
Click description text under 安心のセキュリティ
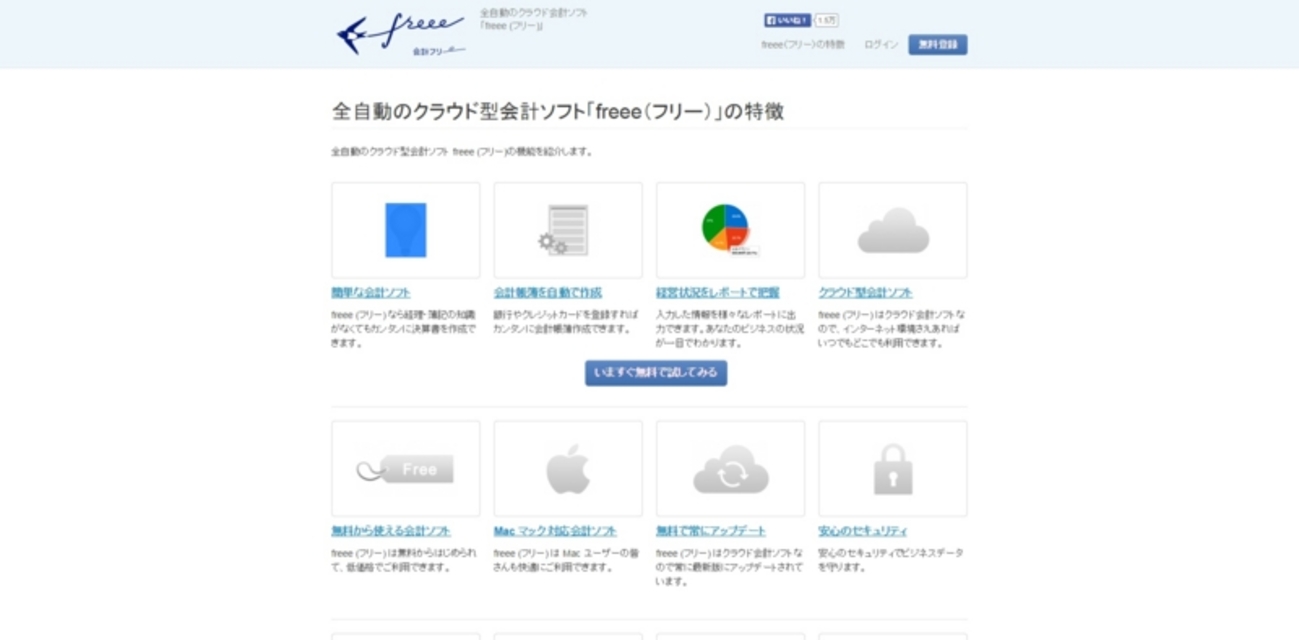pos(891,560)
